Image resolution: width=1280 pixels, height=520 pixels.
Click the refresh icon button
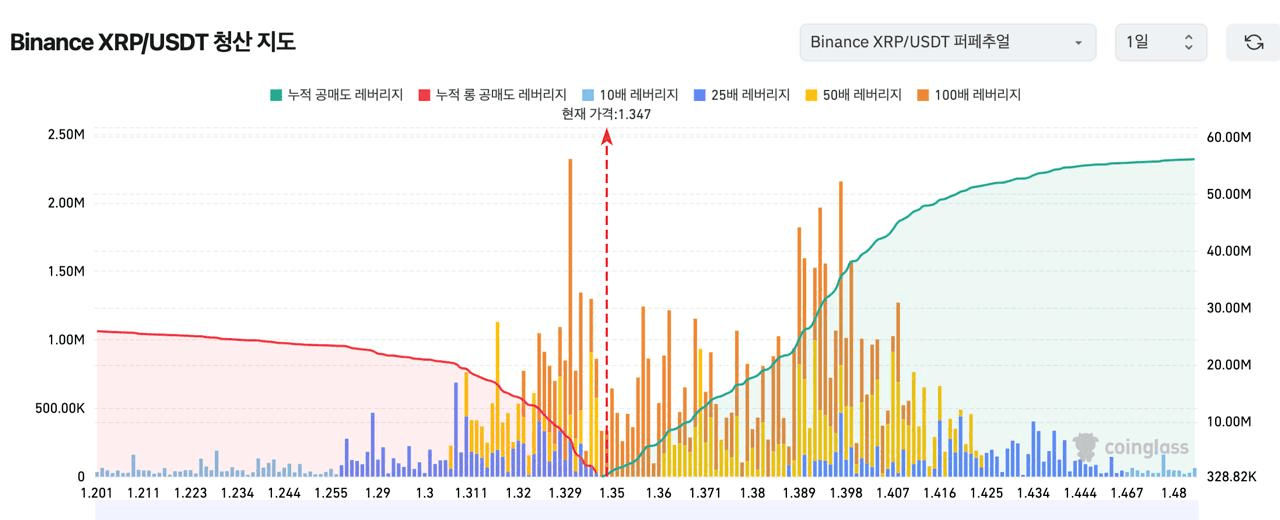tap(1253, 42)
